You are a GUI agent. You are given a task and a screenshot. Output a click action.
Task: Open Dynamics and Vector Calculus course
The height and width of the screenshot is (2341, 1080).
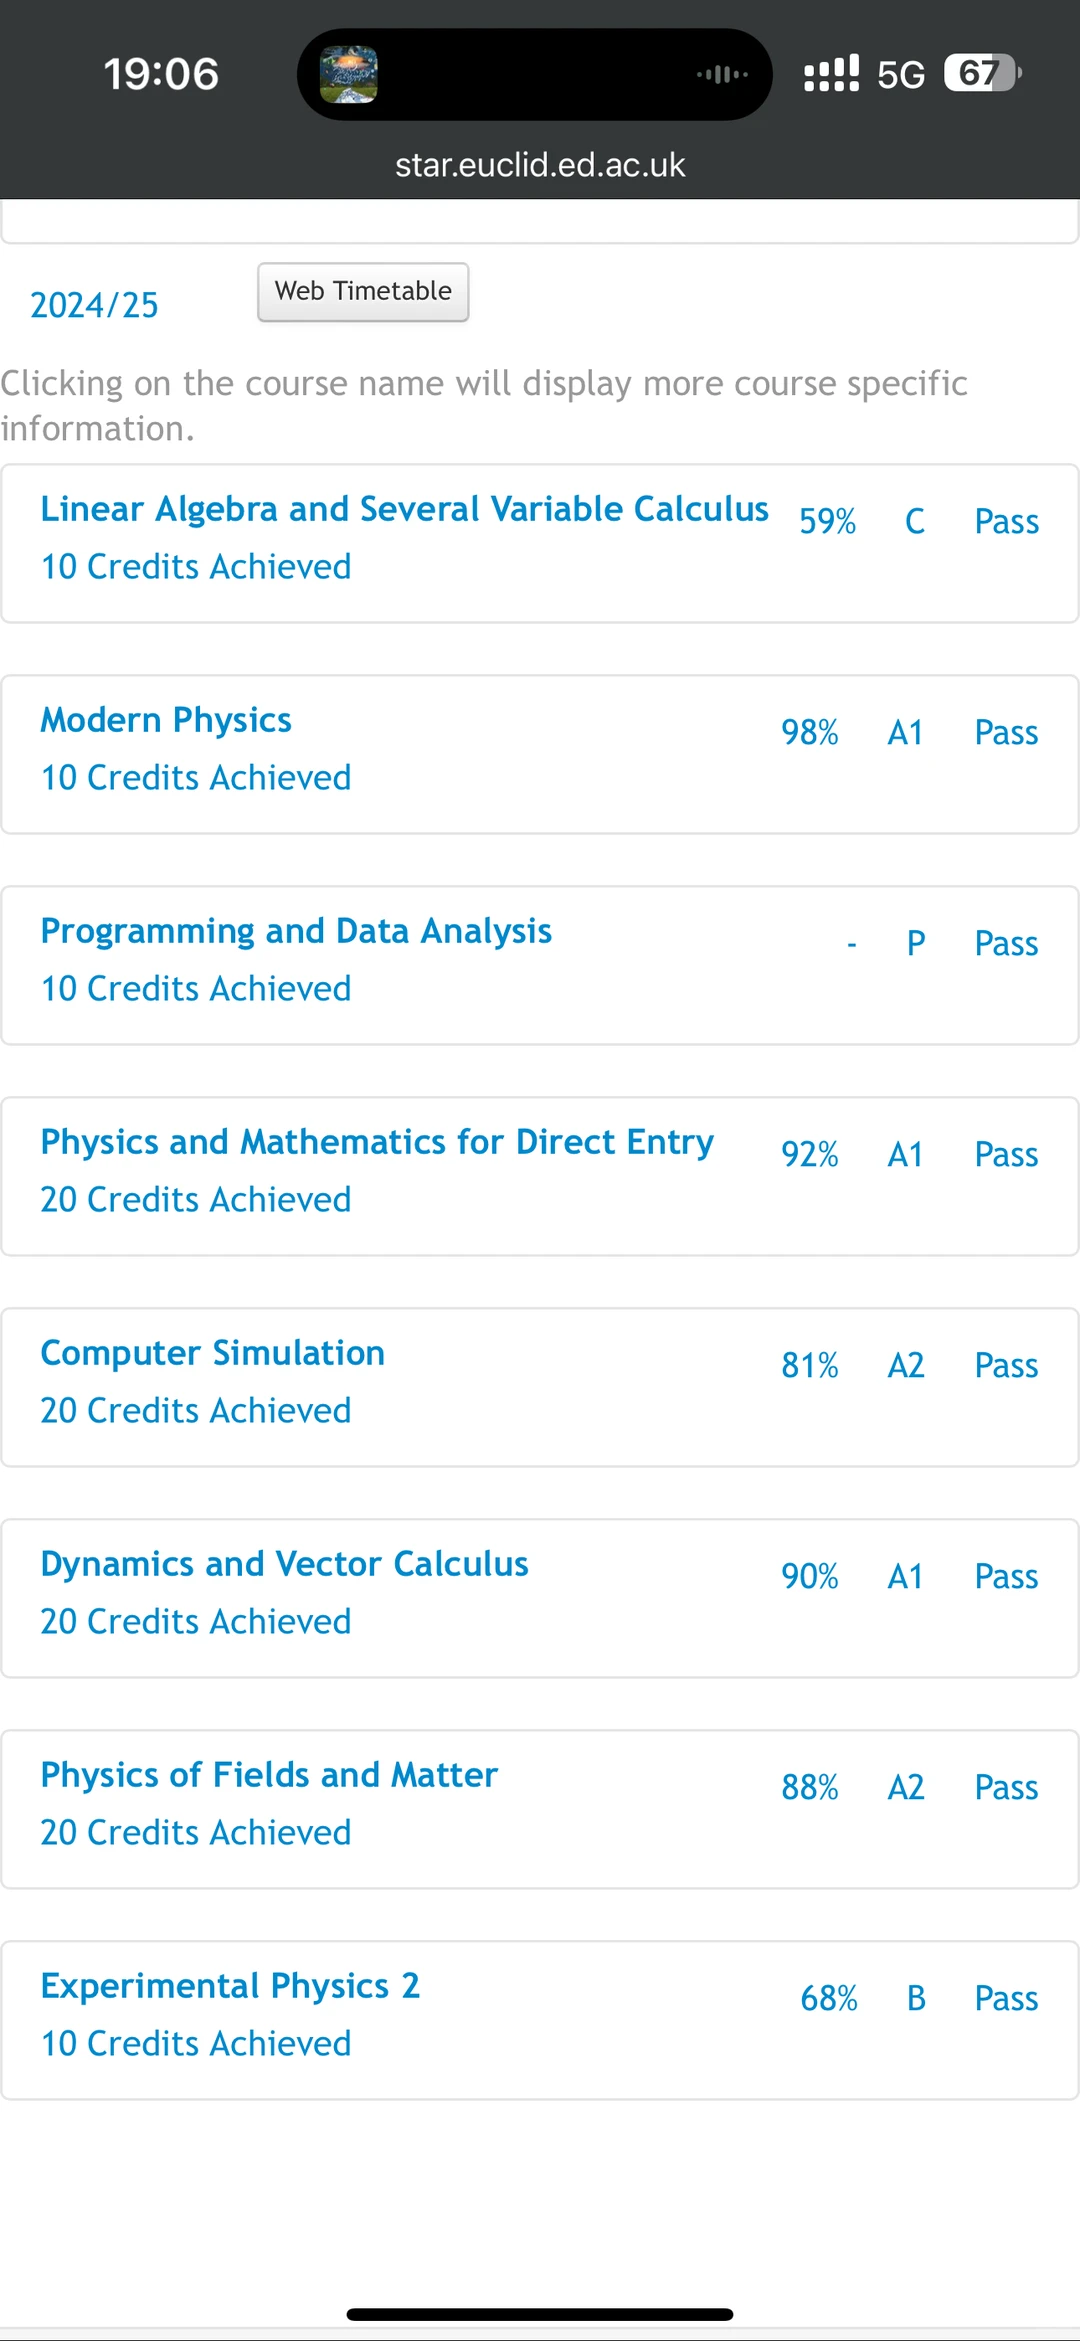click(284, 1564)
